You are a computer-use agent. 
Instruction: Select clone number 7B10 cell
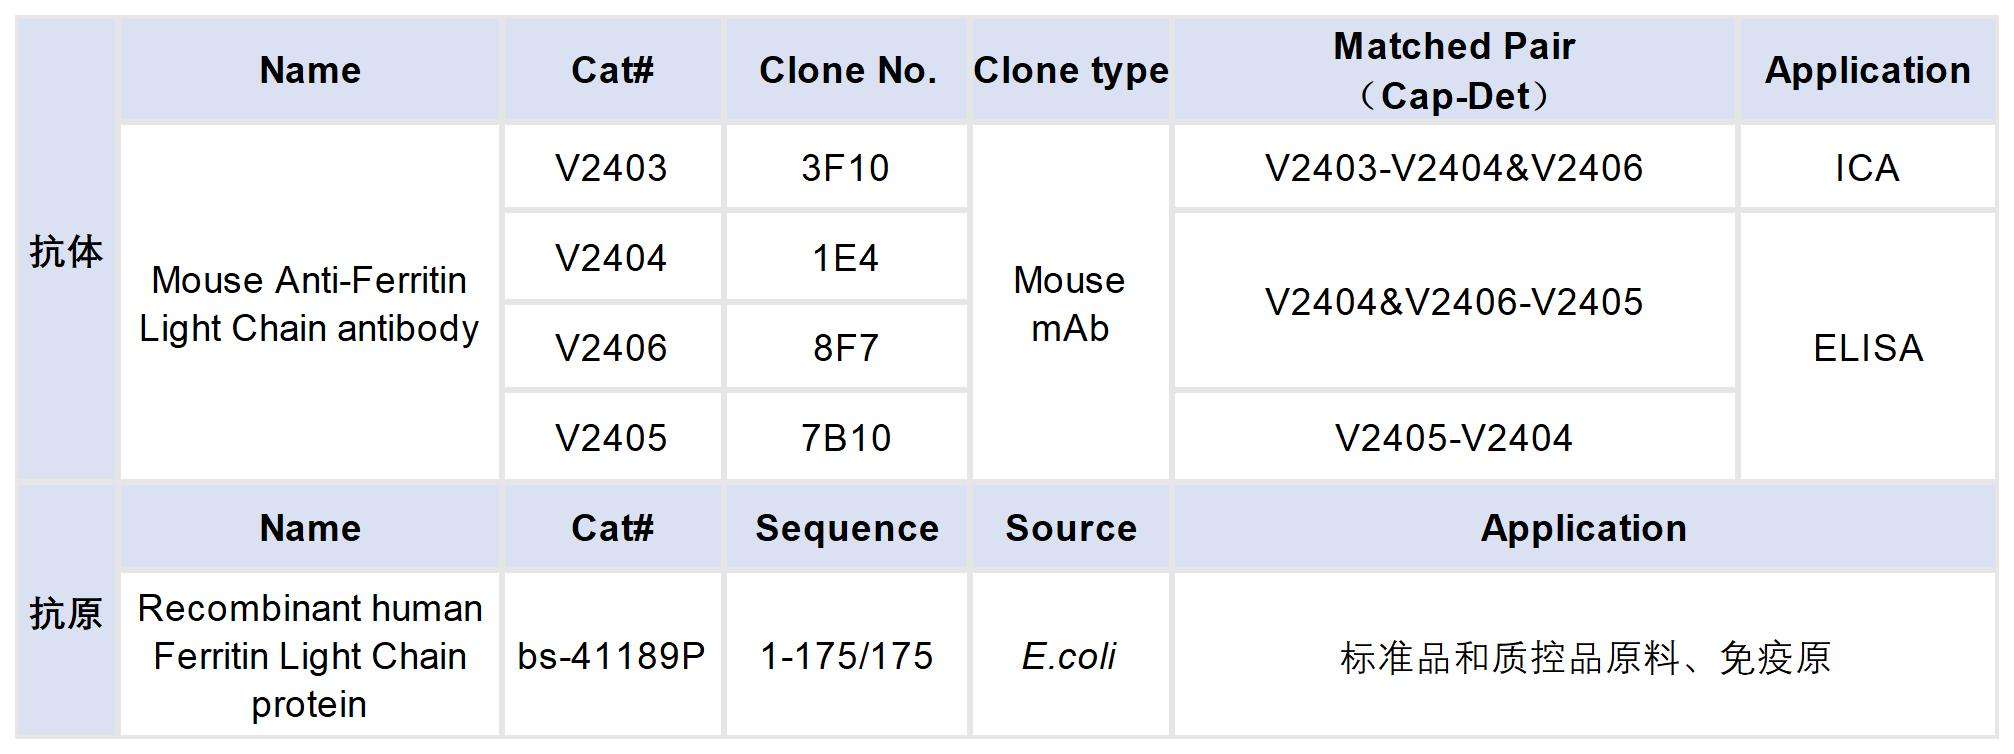(x=845, y=438)
